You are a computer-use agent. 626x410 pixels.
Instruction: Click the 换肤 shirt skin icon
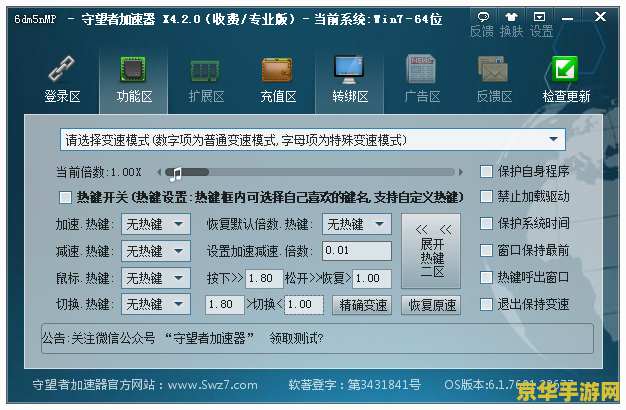coord(511,17)
